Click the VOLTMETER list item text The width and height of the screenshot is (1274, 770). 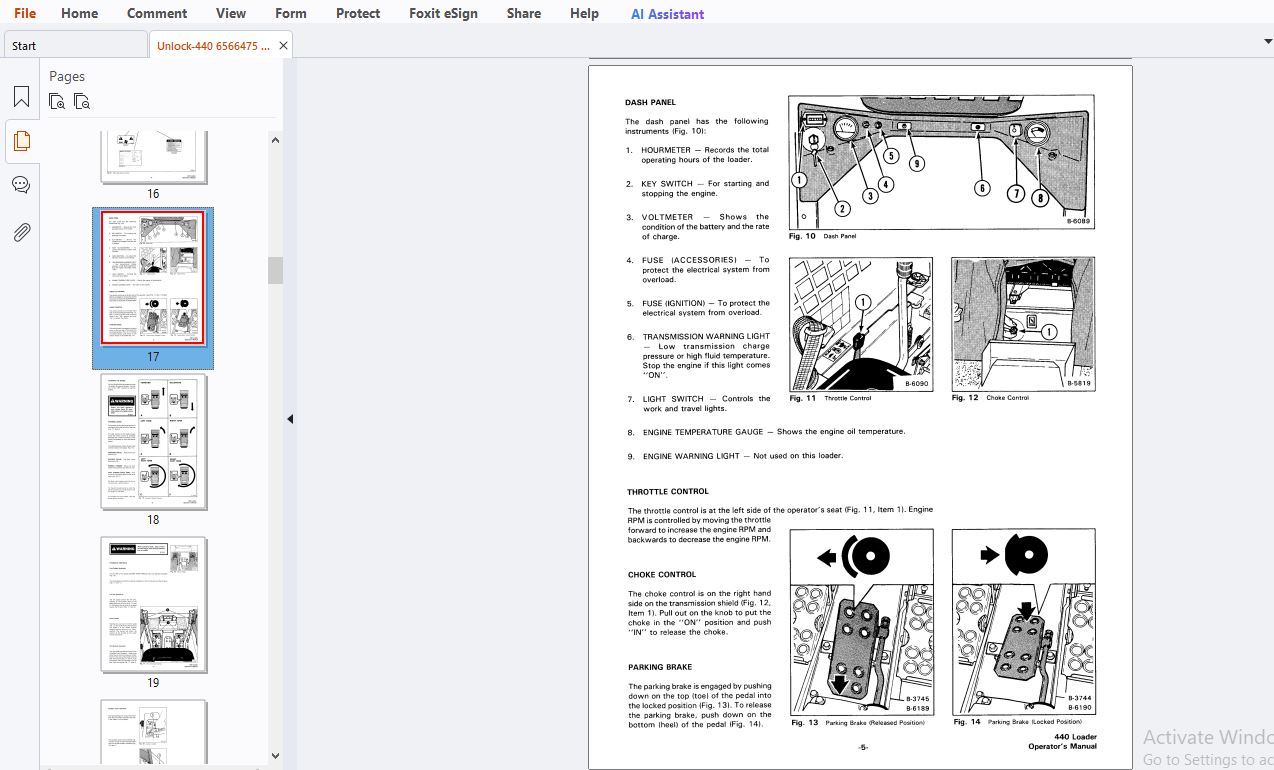click(x=705, y=227)
